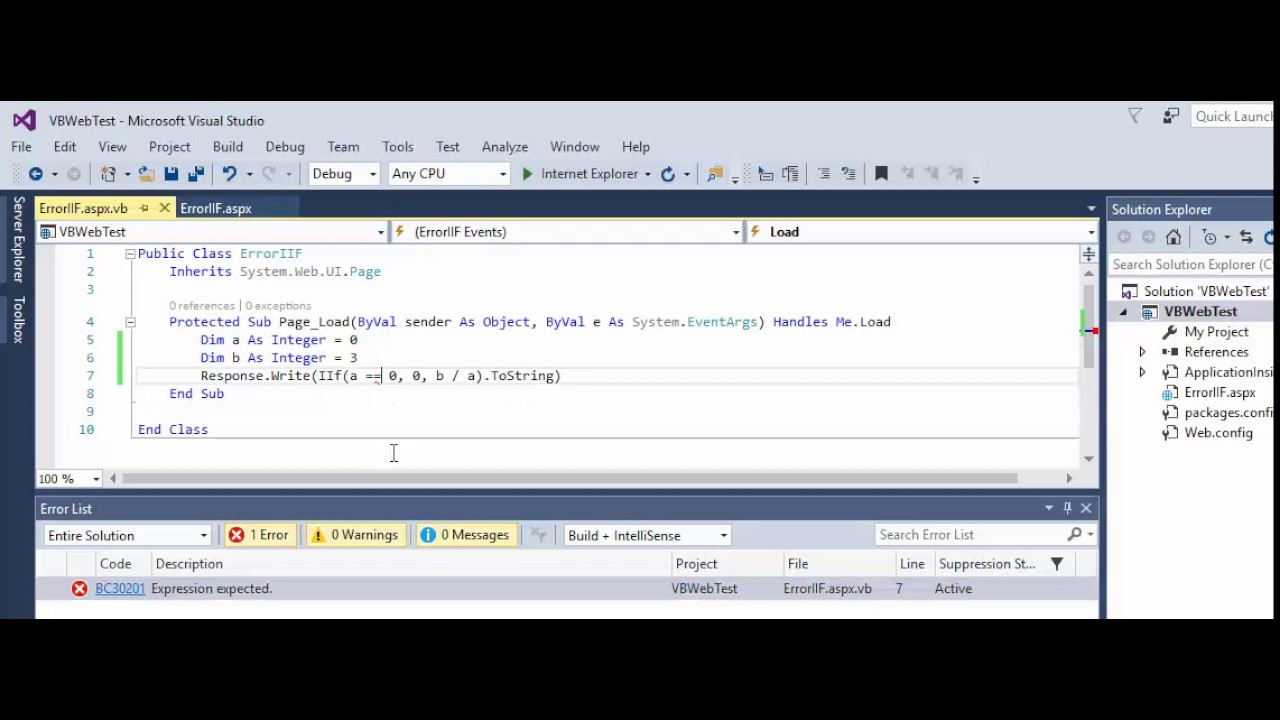The width and height of the screenshot is (1280, 720).
Task: Open the Internet Explorer browser dropdown arrow
Action: point(648,174)
